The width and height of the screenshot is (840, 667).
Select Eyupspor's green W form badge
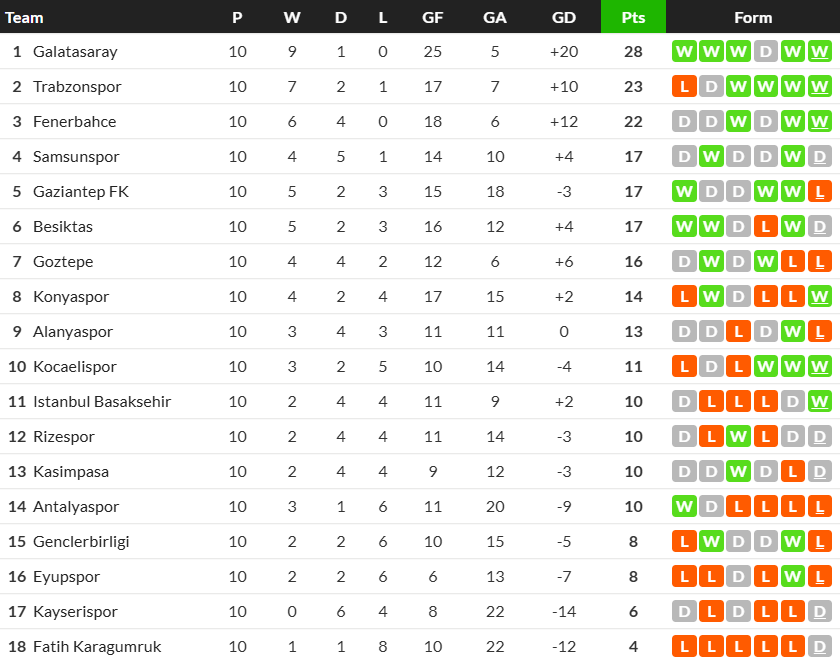tap(793, 577)
